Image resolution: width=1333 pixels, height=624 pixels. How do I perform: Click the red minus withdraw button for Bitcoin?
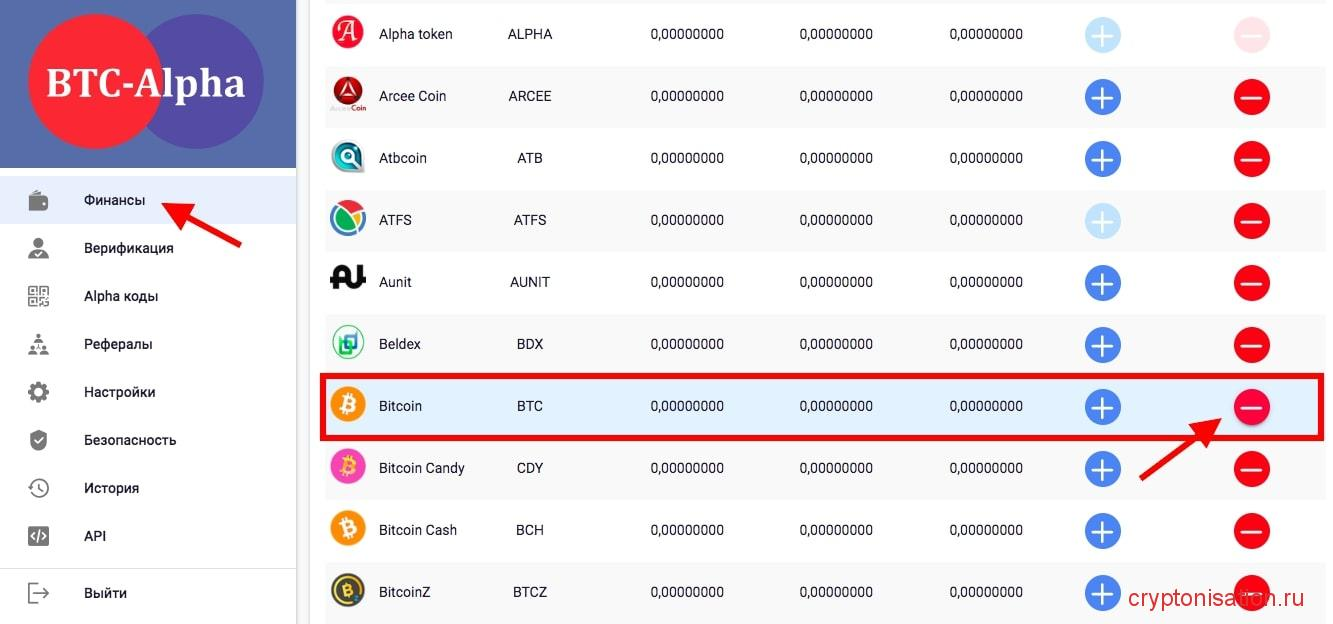pyautogui.click(x=1251, y=407)
